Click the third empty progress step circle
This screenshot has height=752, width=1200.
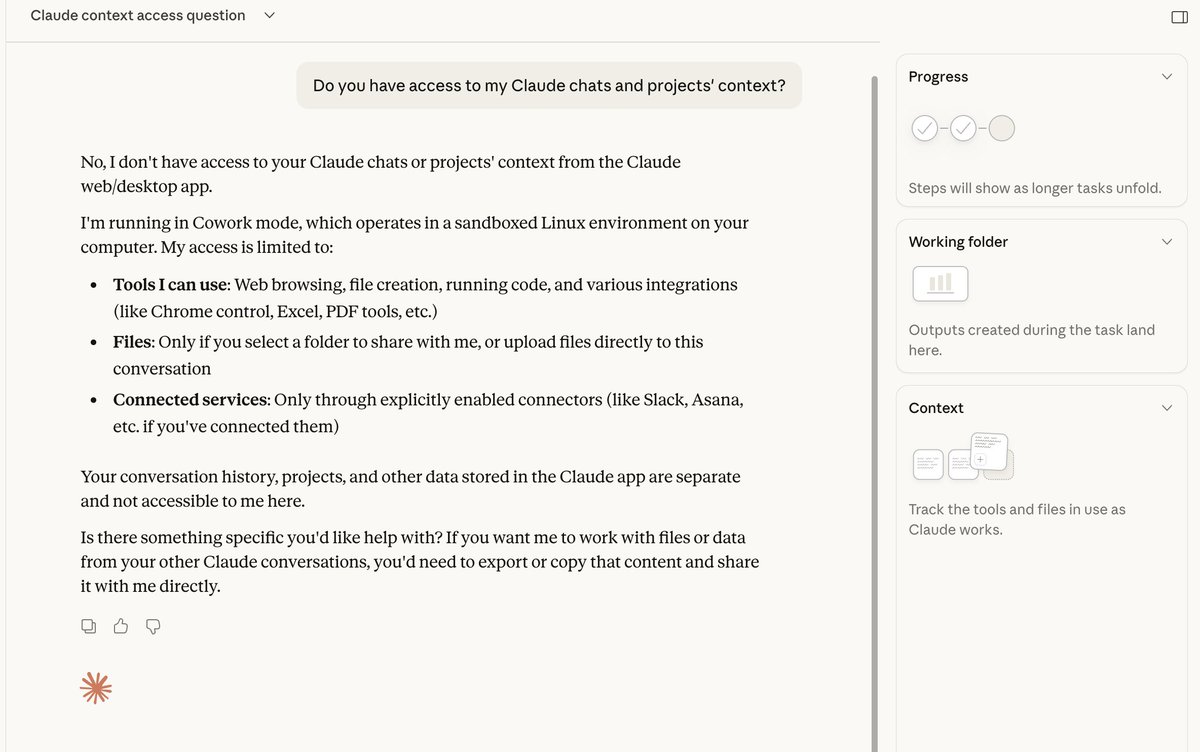pos(1001,128)
